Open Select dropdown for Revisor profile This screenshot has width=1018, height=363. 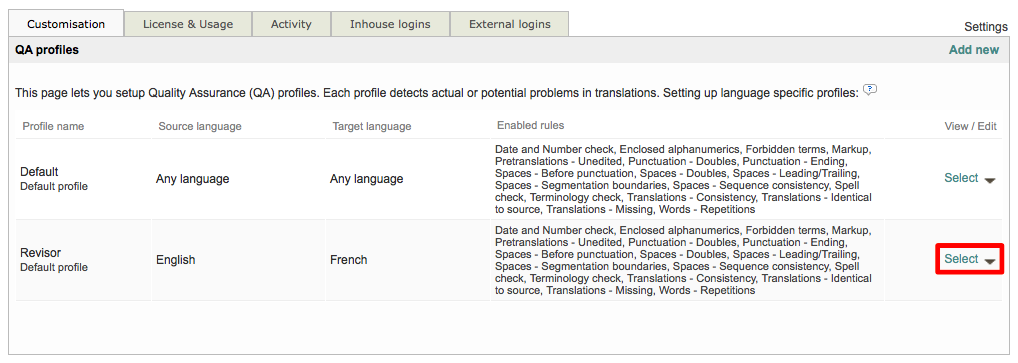point(970,259)
